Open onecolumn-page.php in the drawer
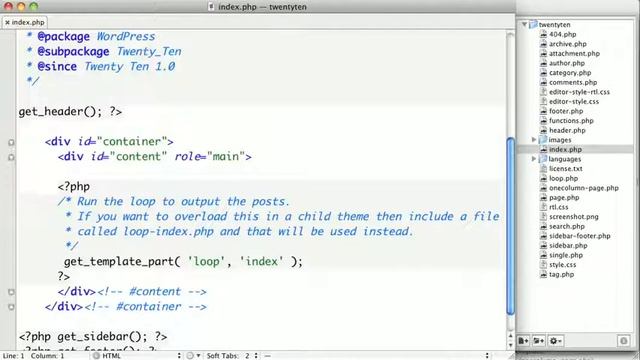The image size is (640, 360). [x=584, y=188]
